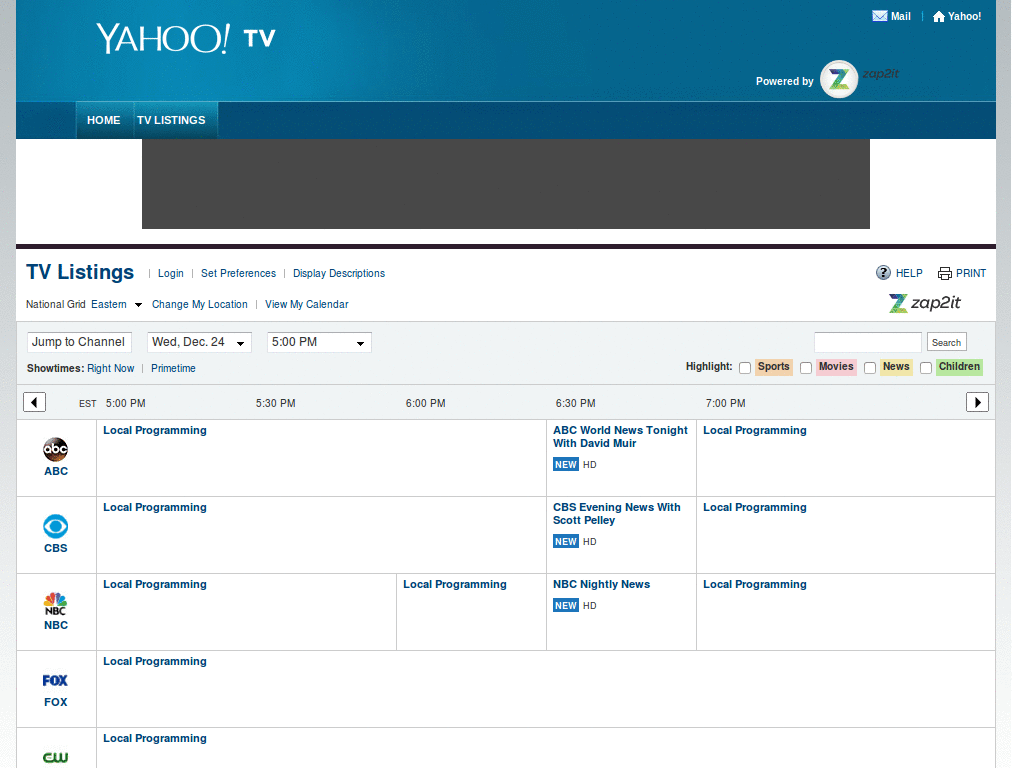
Task: Click inside the search text field
Action: 867,342
